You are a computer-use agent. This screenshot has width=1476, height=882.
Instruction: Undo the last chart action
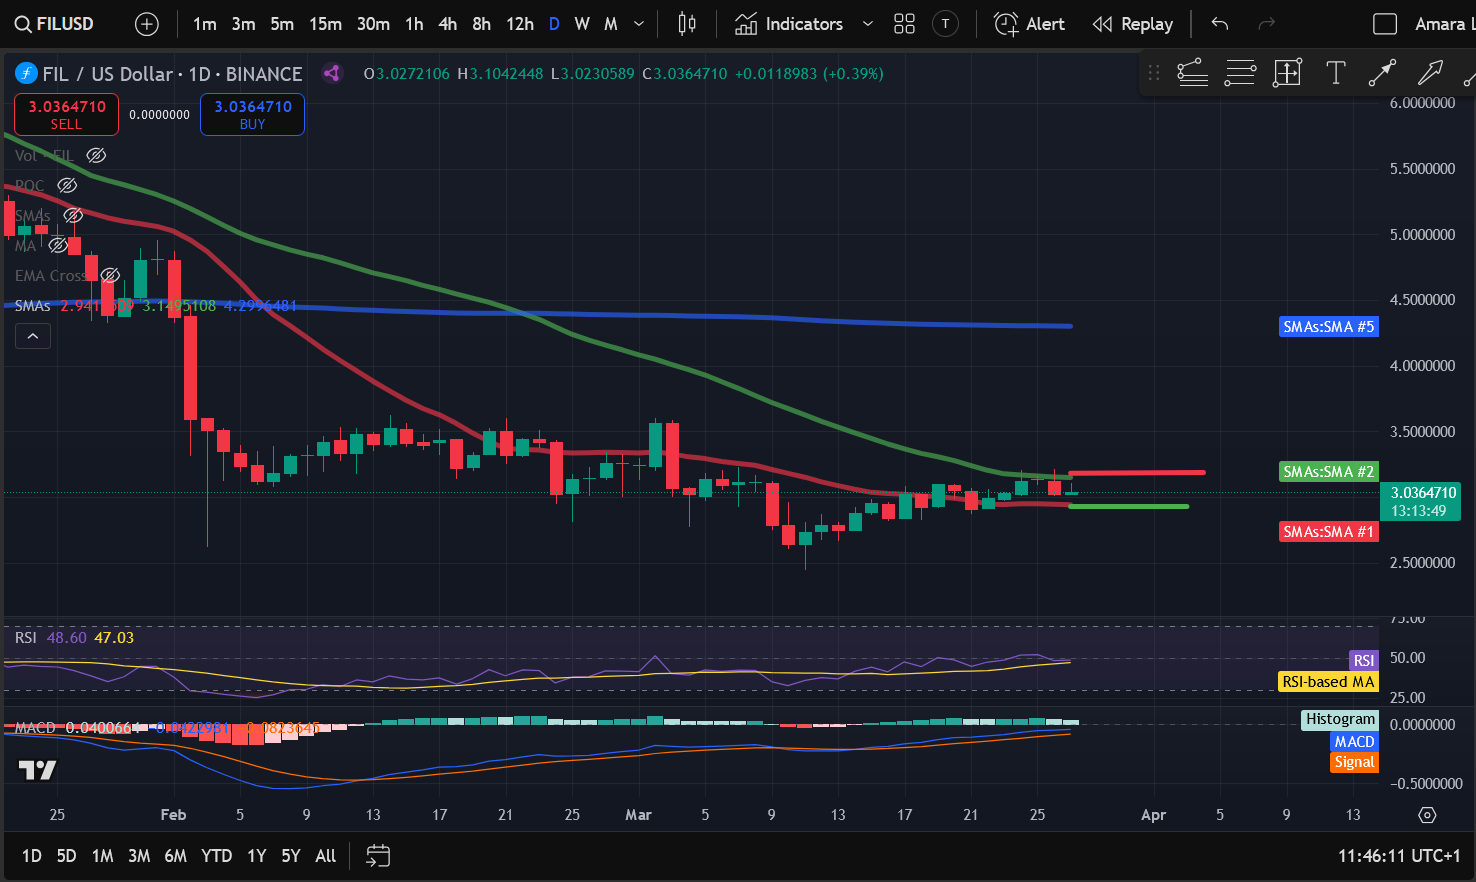1220,24
